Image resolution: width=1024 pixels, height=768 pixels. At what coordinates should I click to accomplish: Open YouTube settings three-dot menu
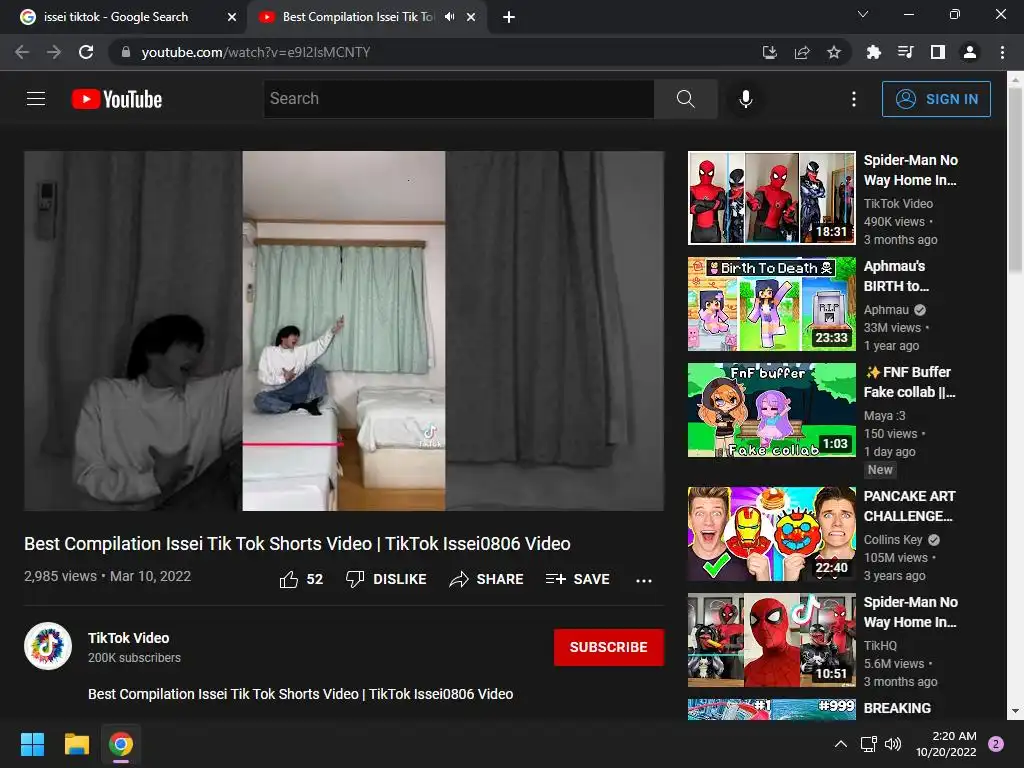[854, 99]
